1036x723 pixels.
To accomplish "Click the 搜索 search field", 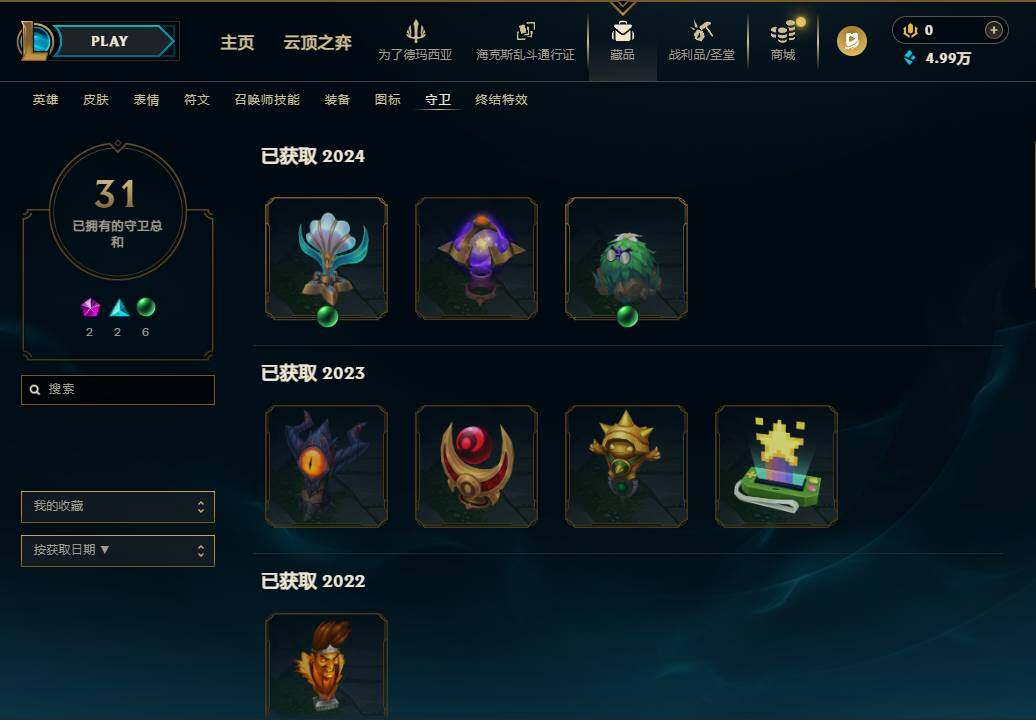I will click(118, 390).
